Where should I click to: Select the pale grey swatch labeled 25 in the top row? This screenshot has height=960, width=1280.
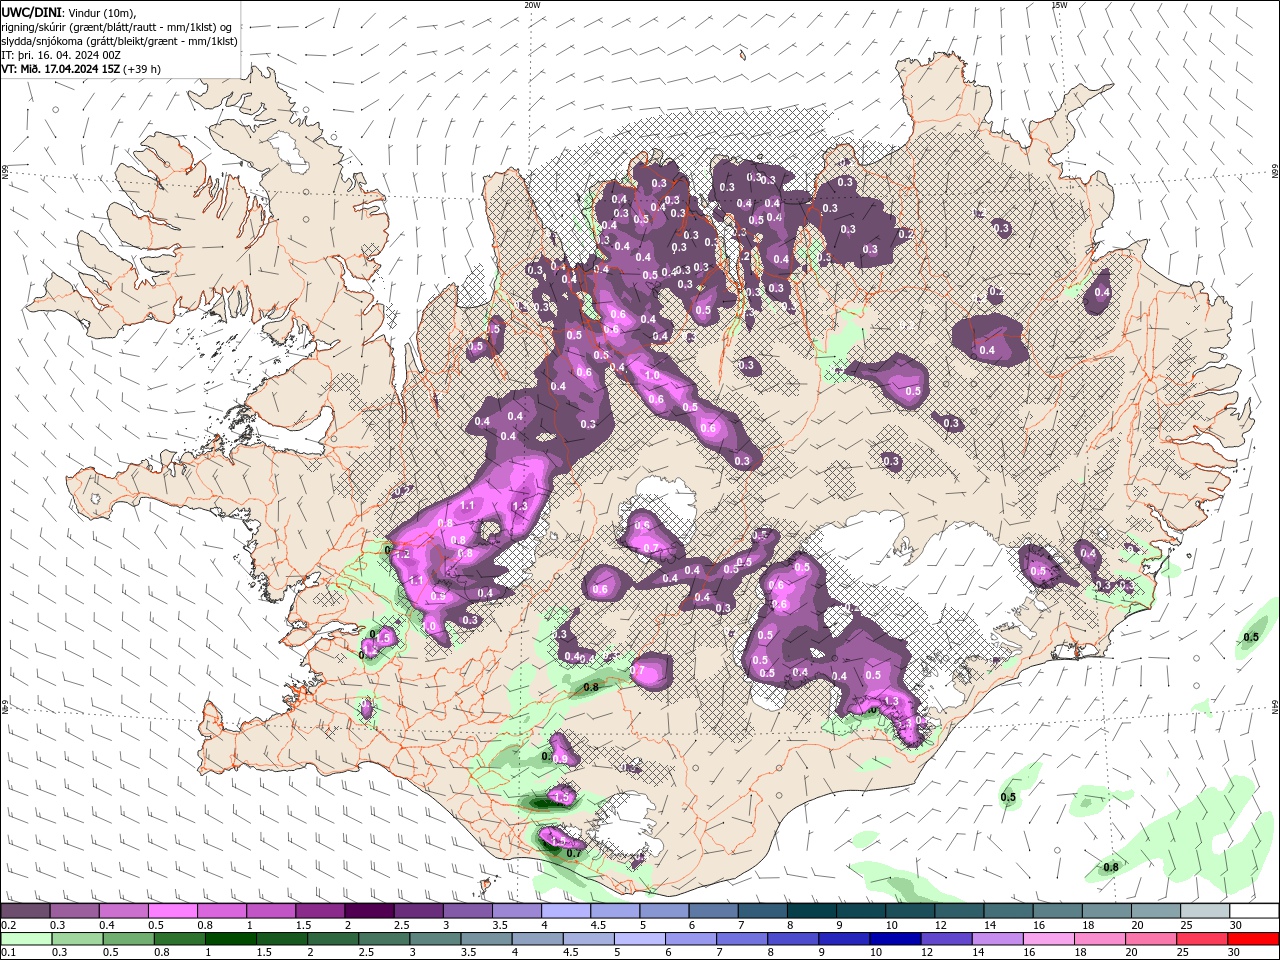click(x=1203, y=911)
